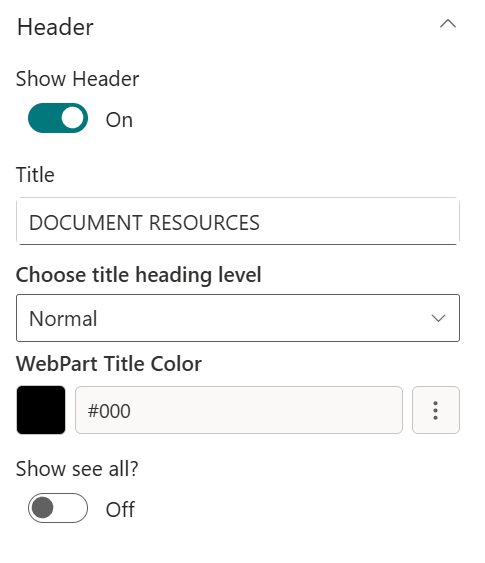Turn off the Show Header toggle
485x563 pixels.
coord(58,118)
